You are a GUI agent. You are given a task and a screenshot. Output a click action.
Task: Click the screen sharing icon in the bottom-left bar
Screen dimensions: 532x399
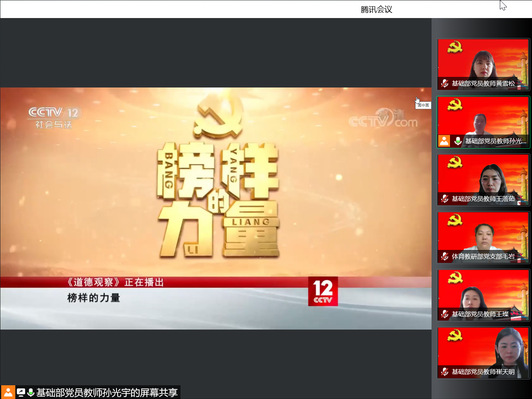21,393
